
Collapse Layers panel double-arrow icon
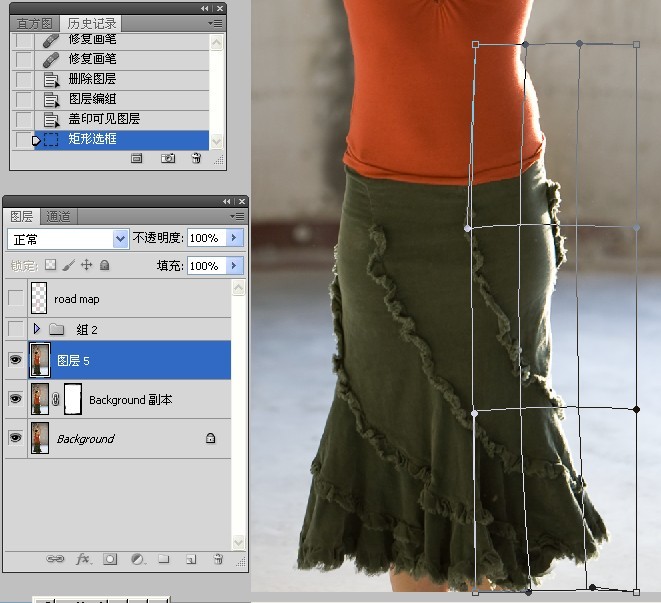coord(227,202)
